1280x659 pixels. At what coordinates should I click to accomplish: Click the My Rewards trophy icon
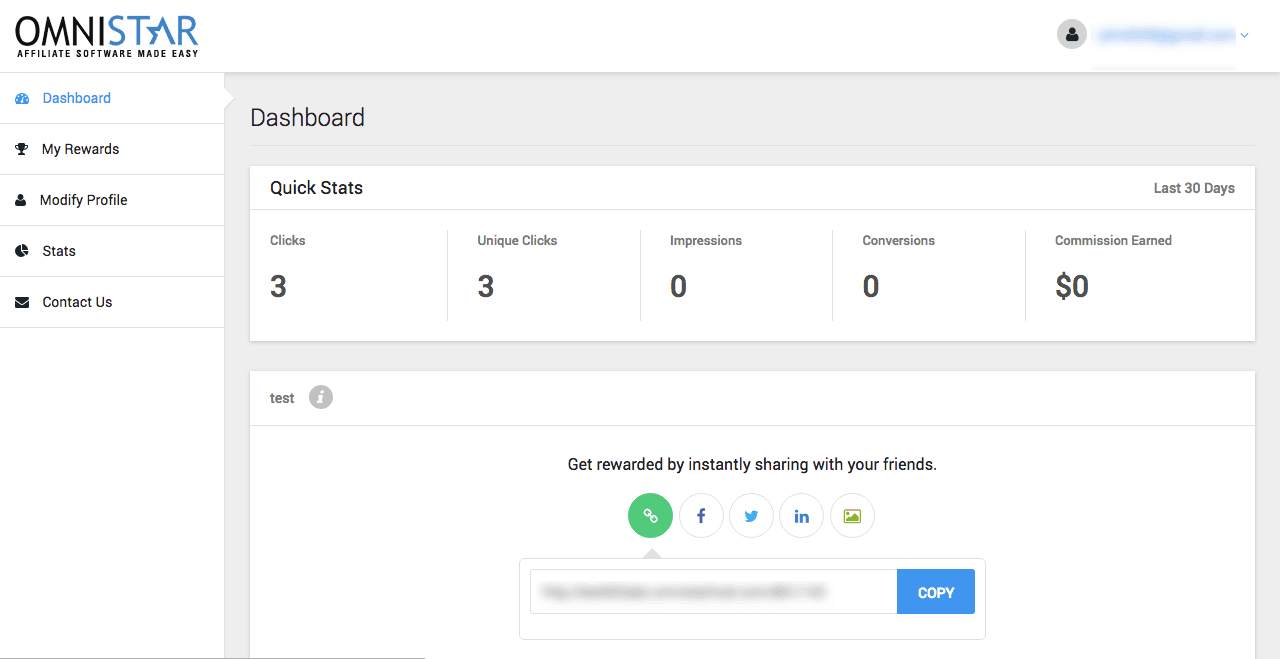[22, 149]
